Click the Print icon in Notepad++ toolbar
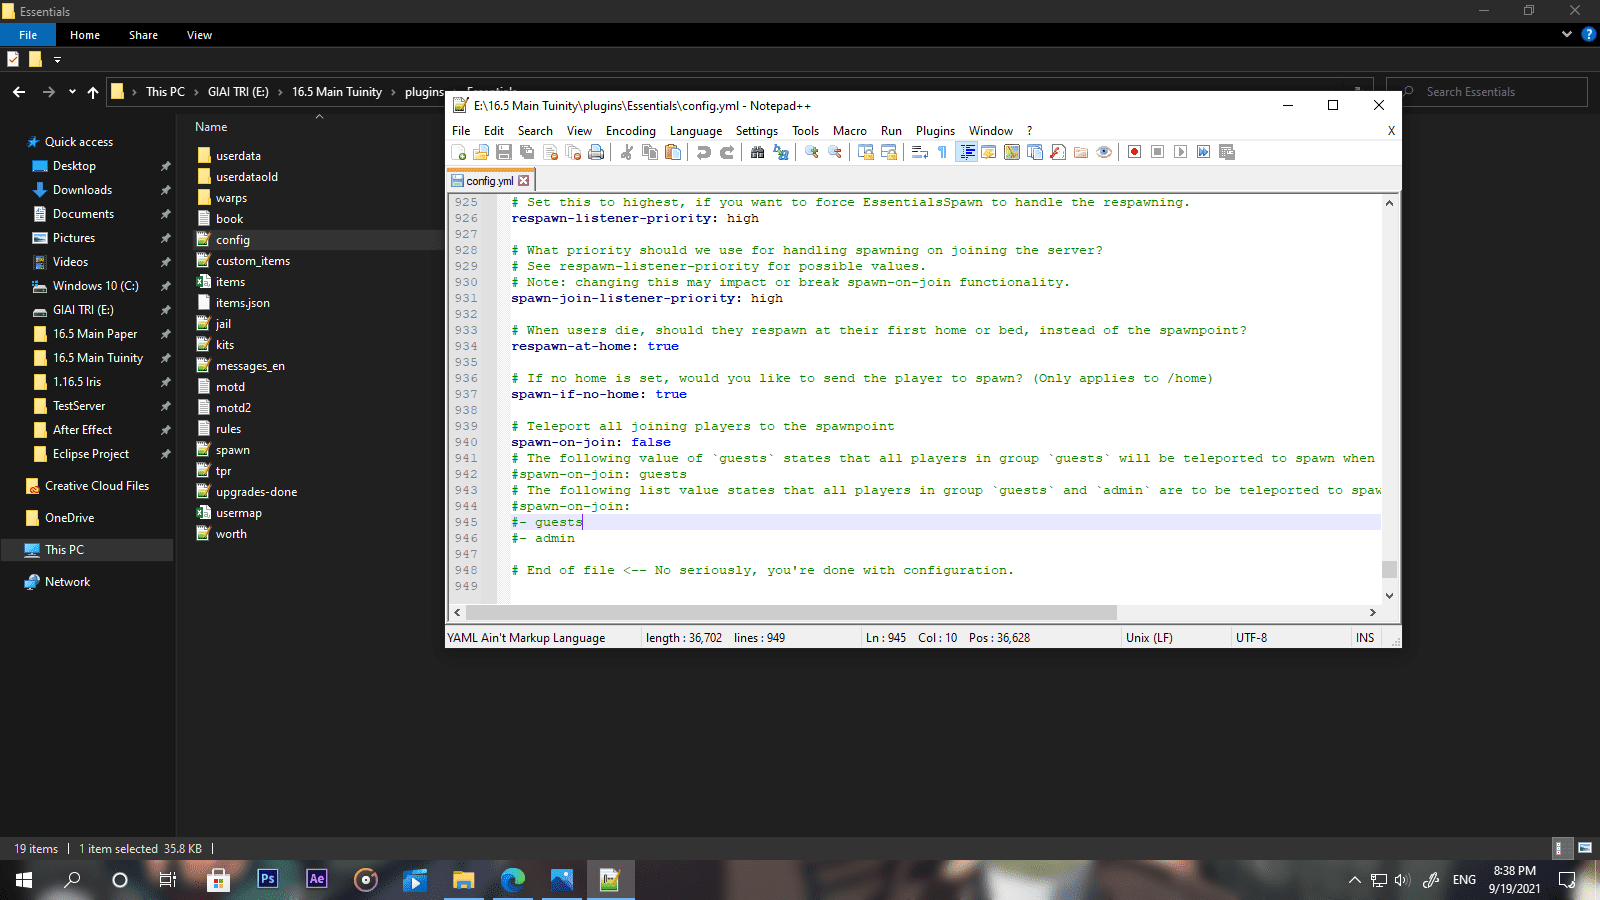Image resolution: width=1600 pixels, height=900 pixels. click(596, 152)
